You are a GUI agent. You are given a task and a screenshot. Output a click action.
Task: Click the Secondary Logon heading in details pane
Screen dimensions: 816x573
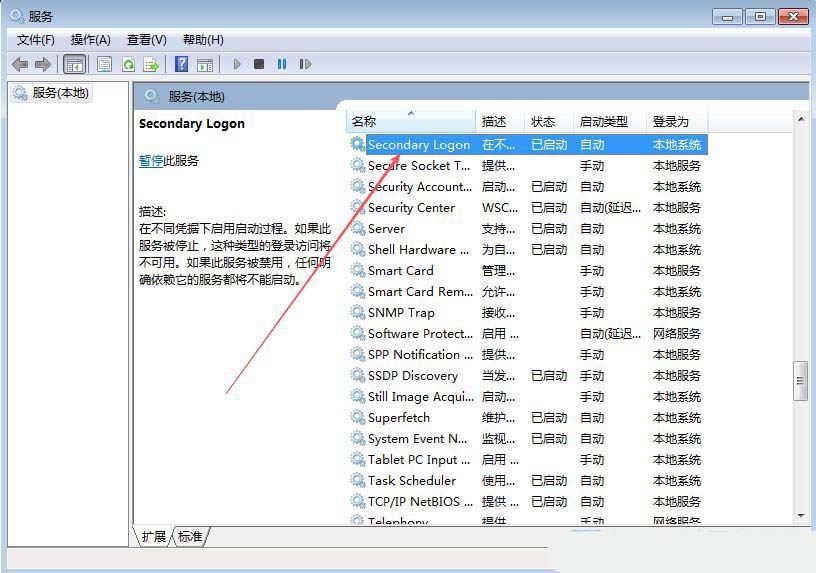192,123
